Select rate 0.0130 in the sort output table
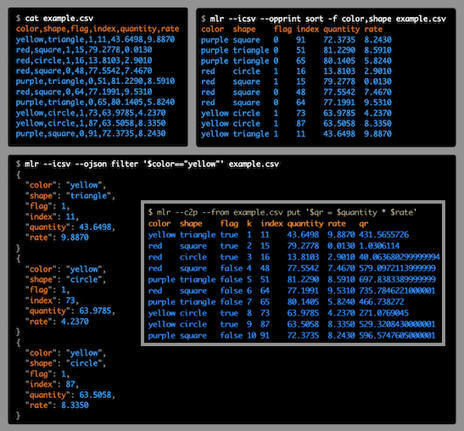Screen dimensions: 464x431 tap(378, 82)
